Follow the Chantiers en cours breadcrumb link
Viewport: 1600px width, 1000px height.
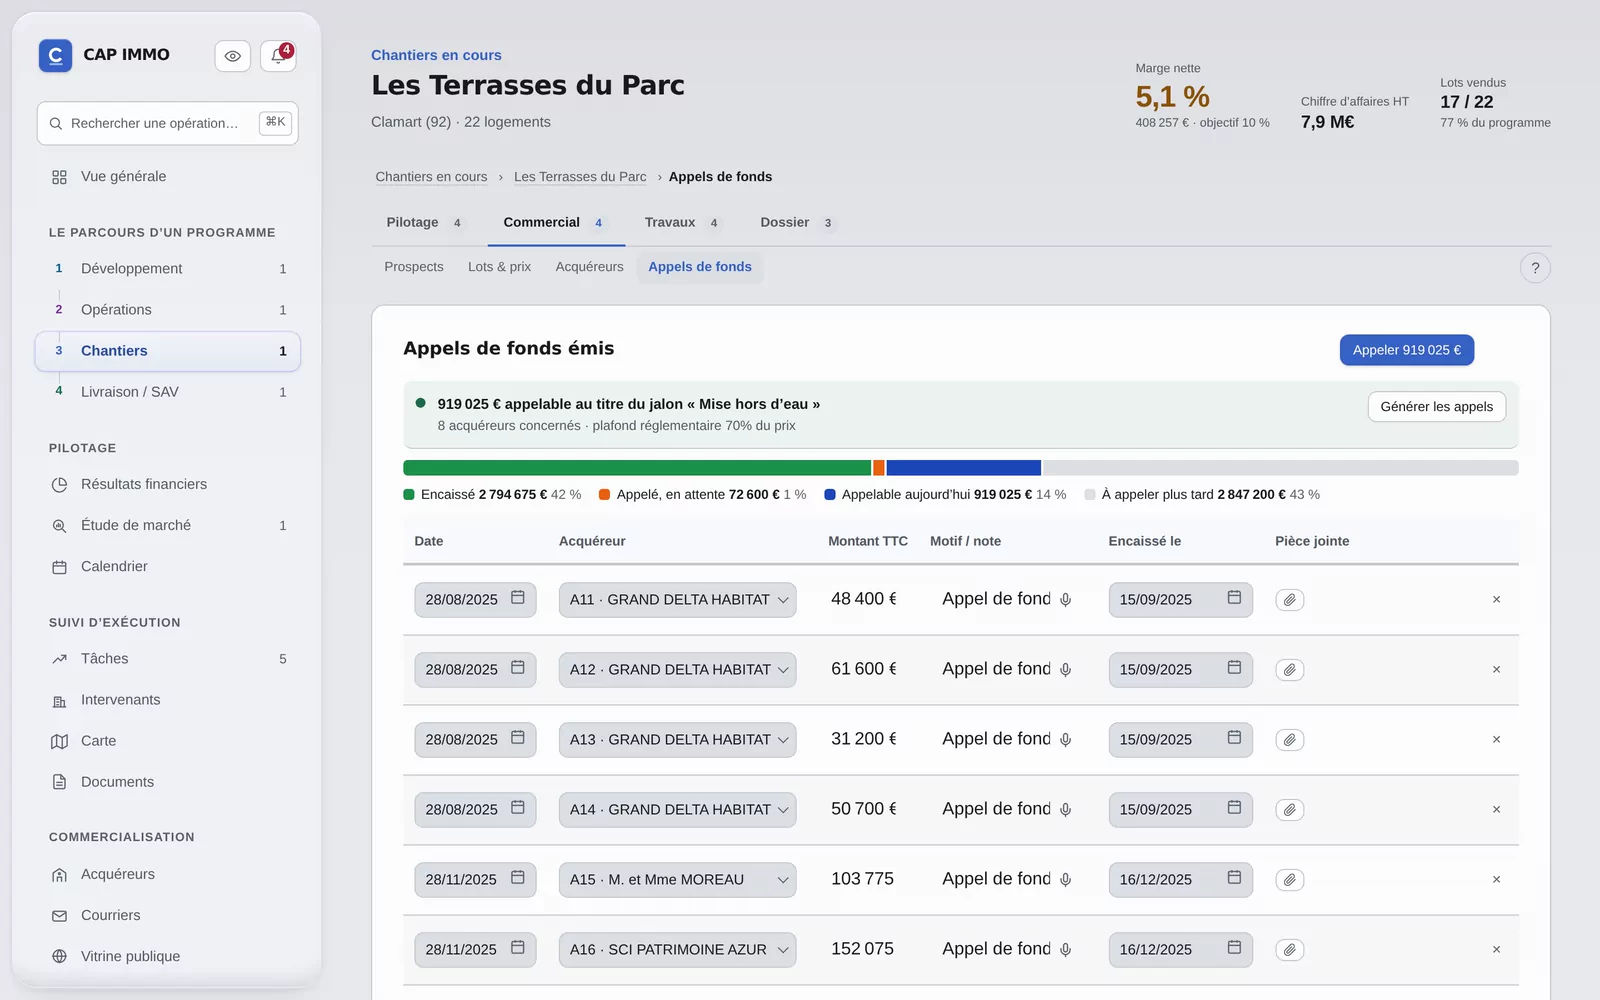431,177
